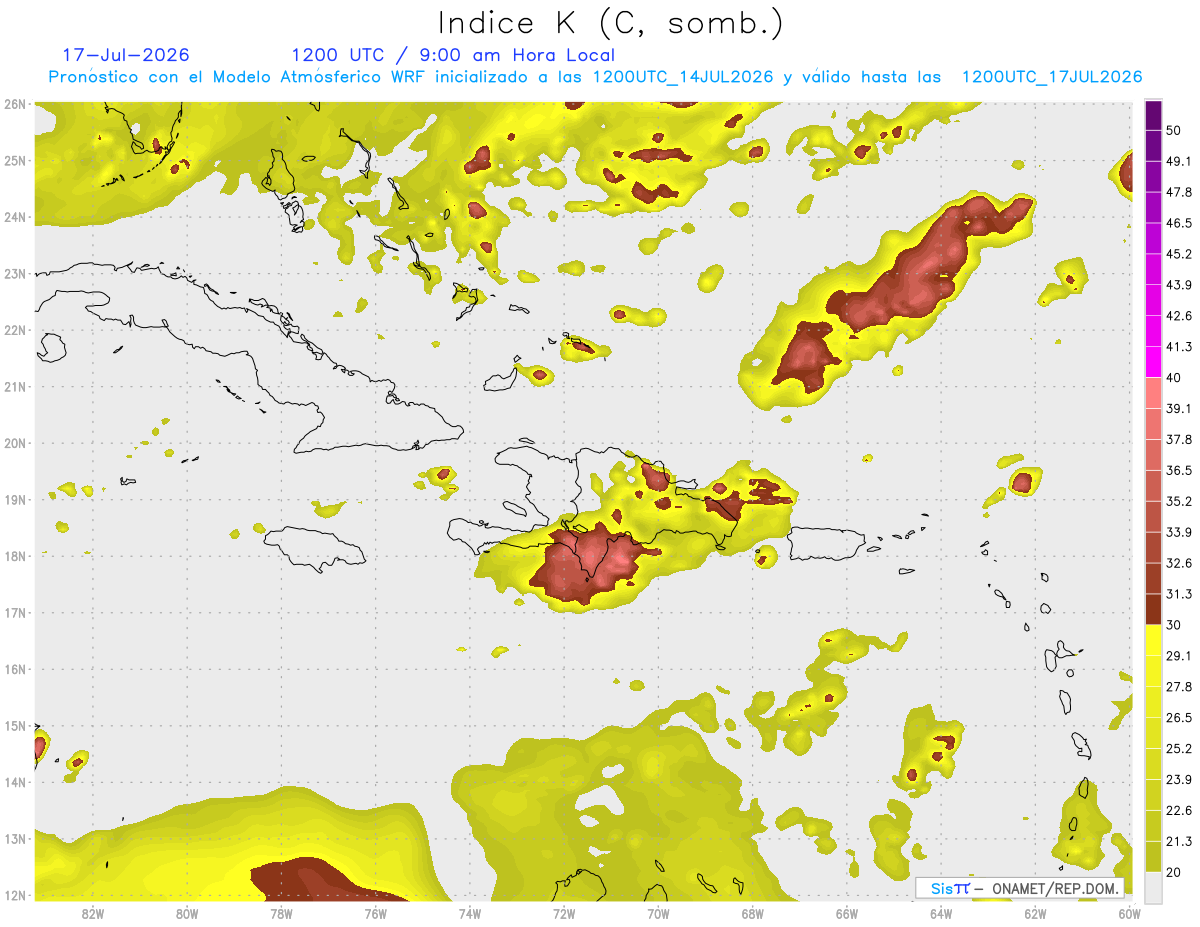
Task: Click the "68W" longitude label
Action: 753,913
